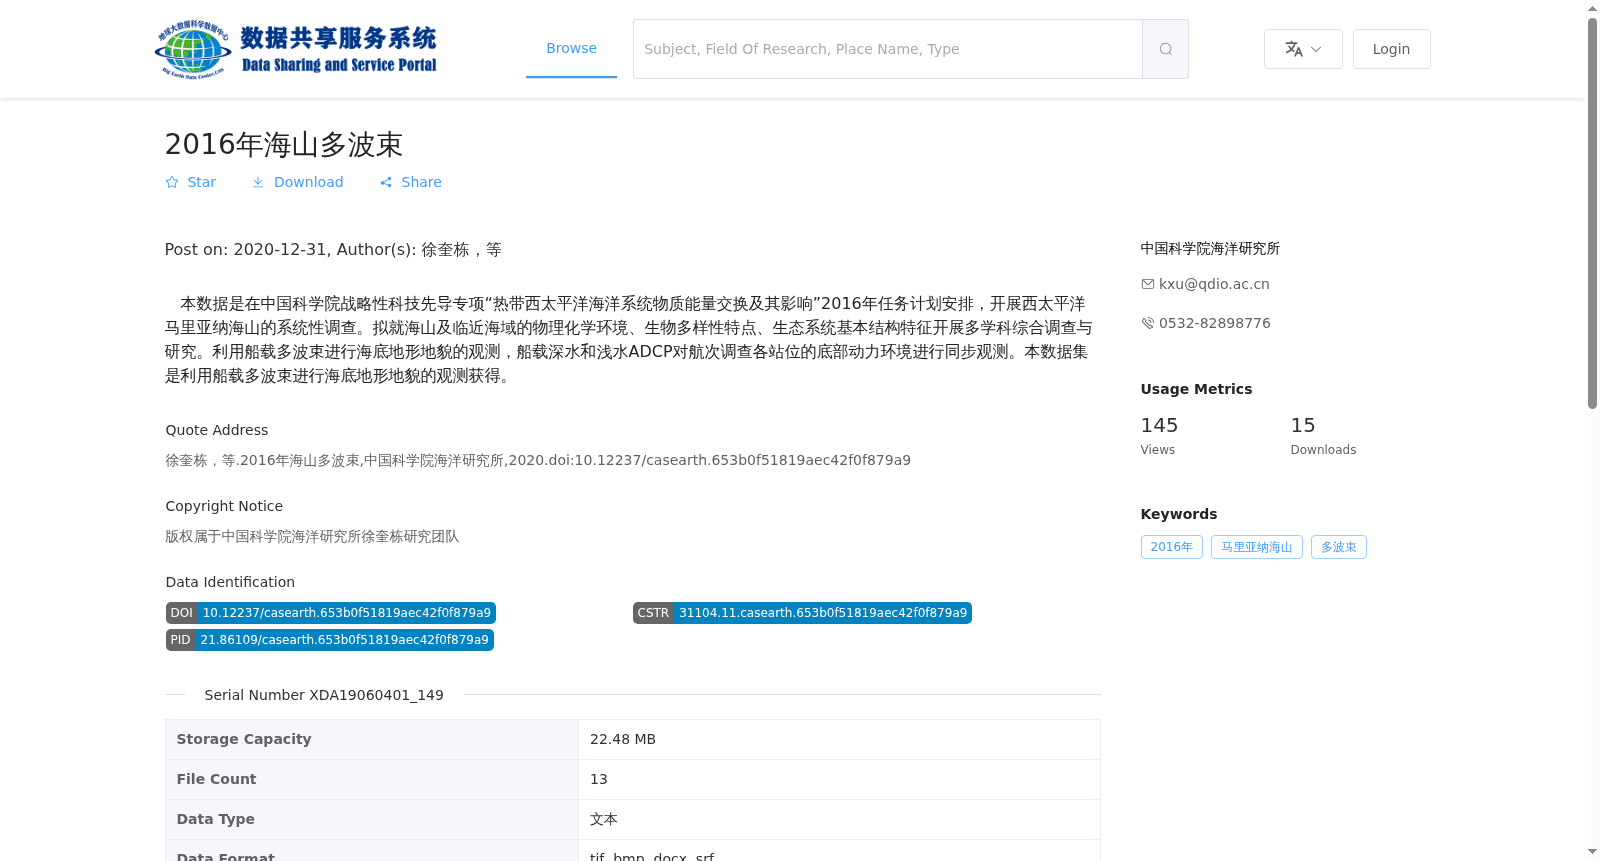
Task: Click the Post on date and author line
Action: pyautogui.click(x=333, y=249)
